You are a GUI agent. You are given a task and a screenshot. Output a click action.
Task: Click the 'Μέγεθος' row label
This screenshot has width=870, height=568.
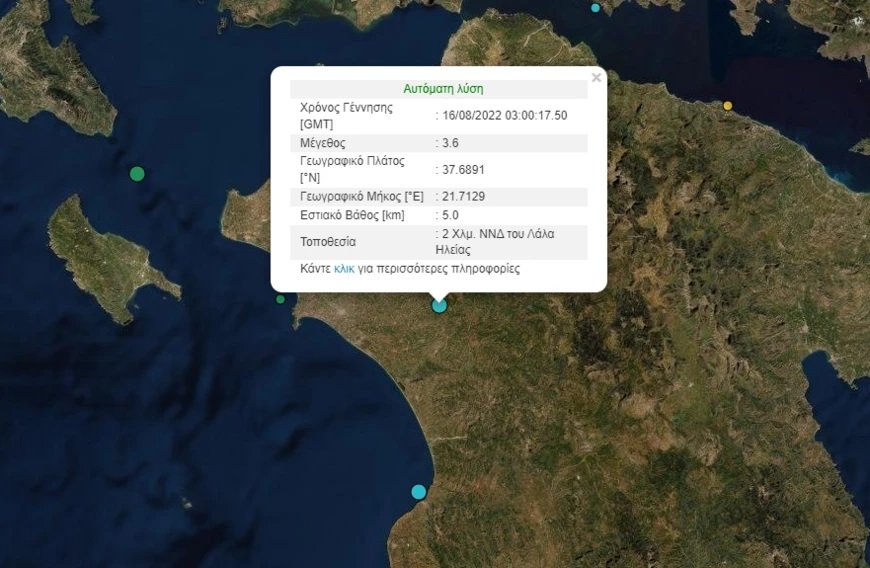pos(323,143)
